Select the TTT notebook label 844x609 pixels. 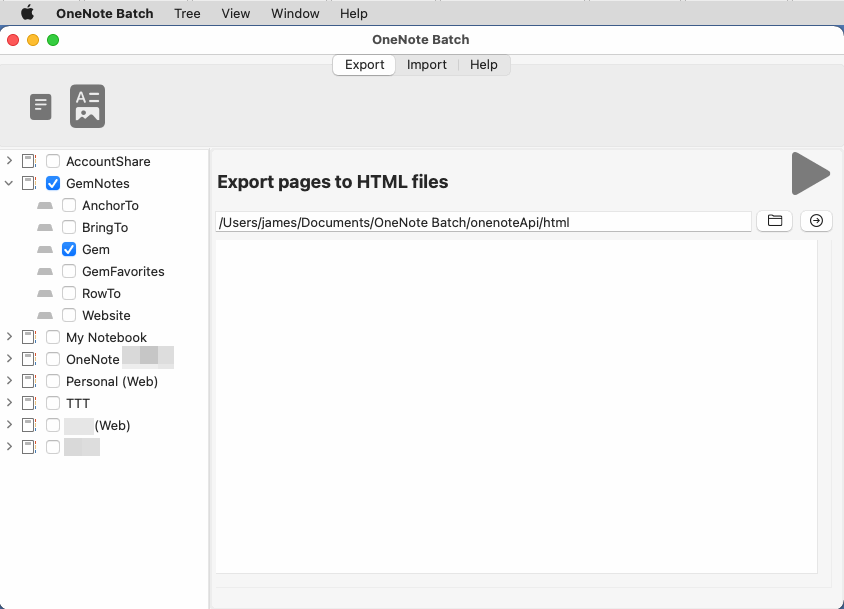(78, 403)
